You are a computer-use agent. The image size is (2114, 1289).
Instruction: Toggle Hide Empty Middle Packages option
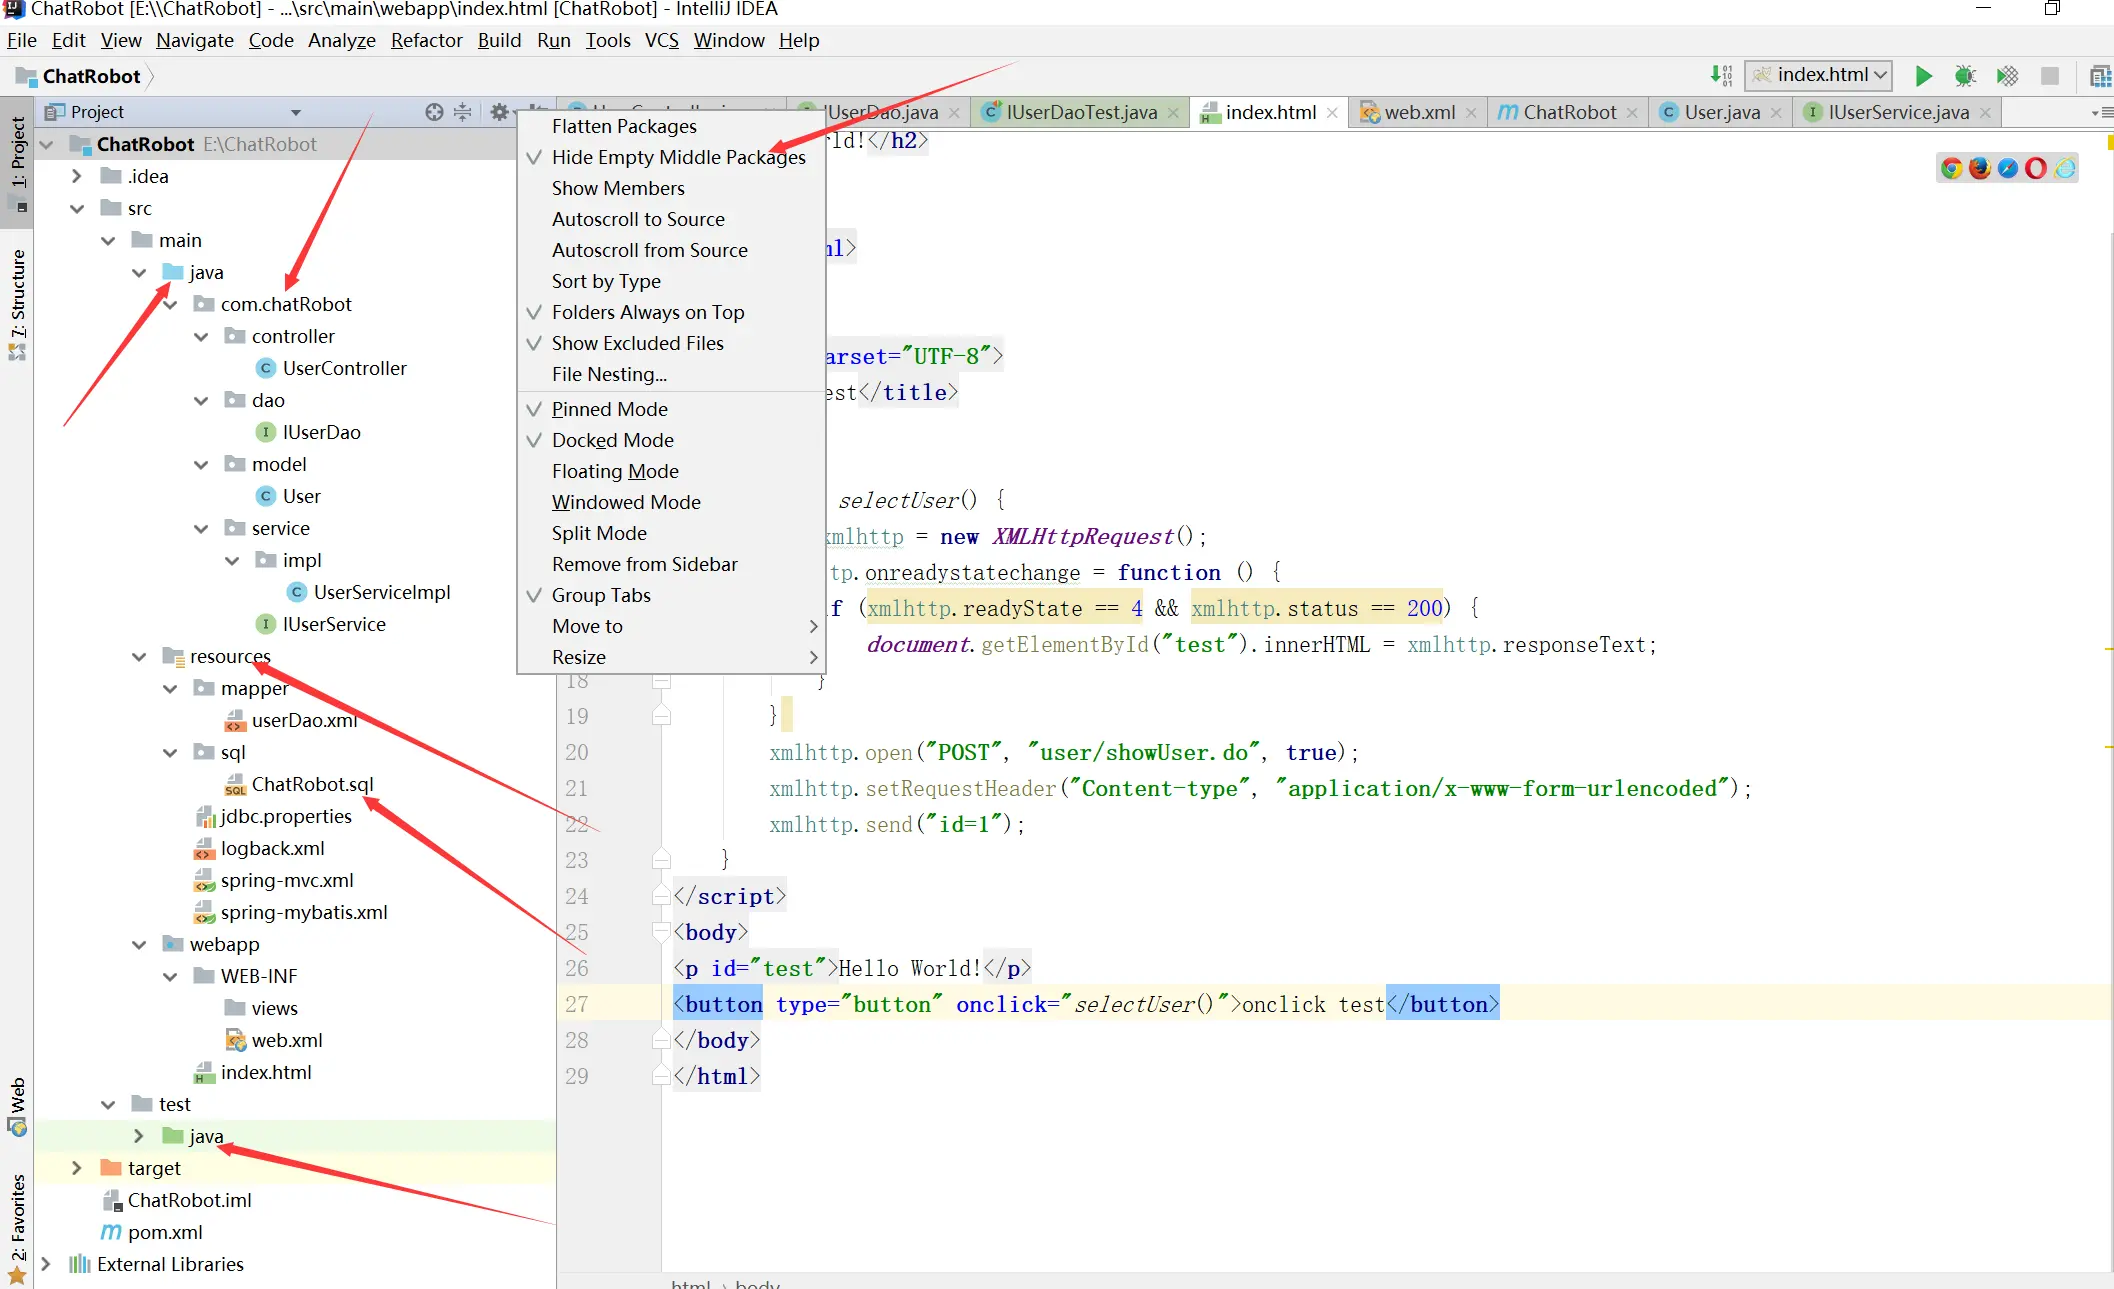[x=678, y=157]
